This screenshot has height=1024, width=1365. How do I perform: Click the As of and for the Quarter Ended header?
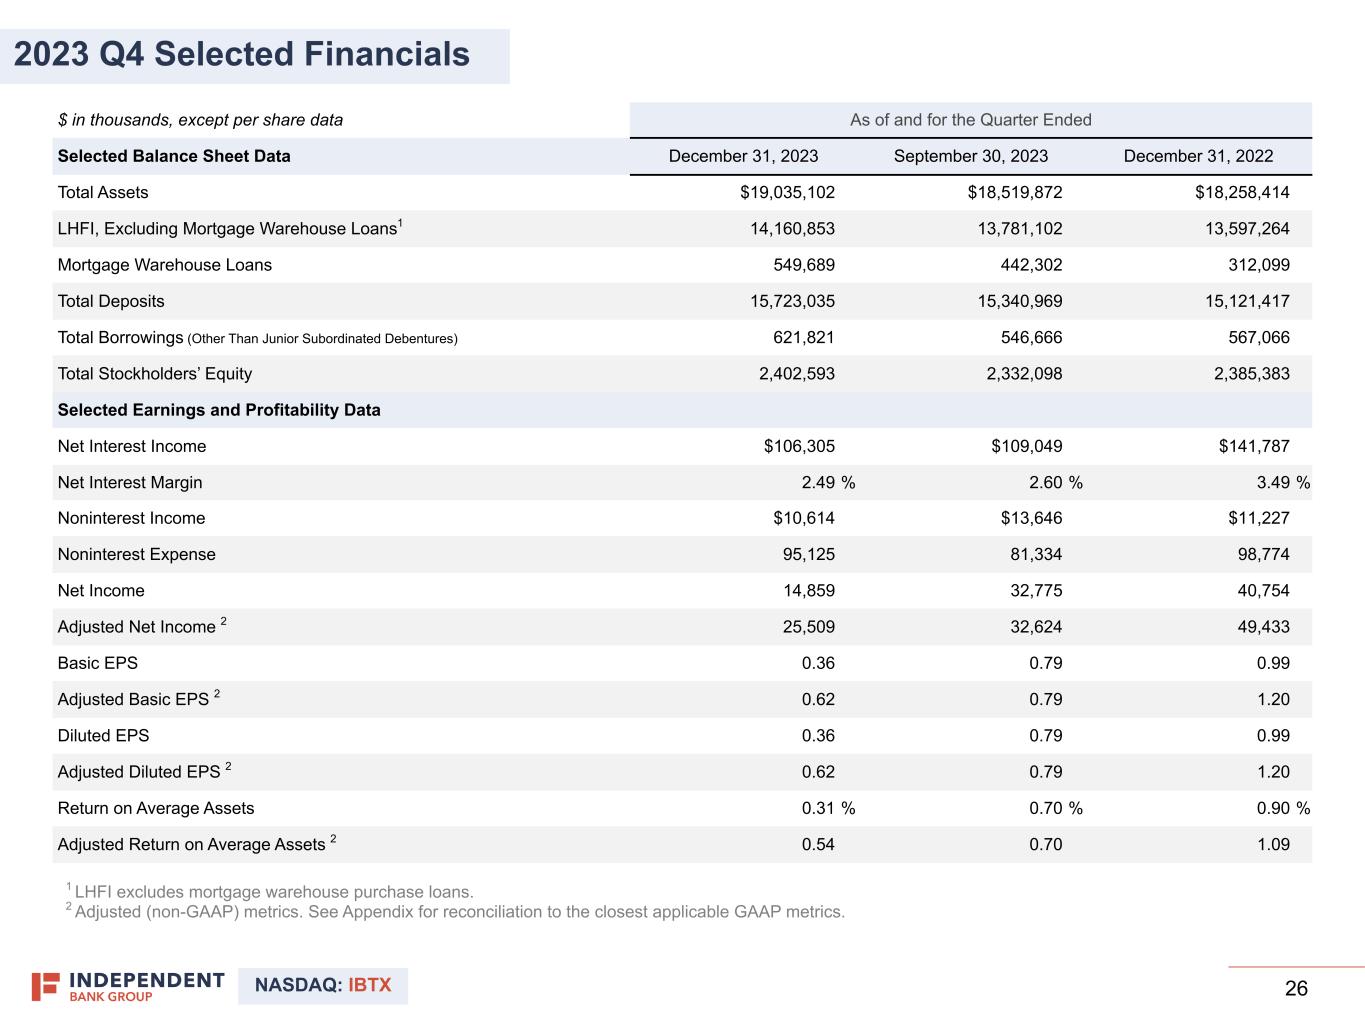pos(970,120)
